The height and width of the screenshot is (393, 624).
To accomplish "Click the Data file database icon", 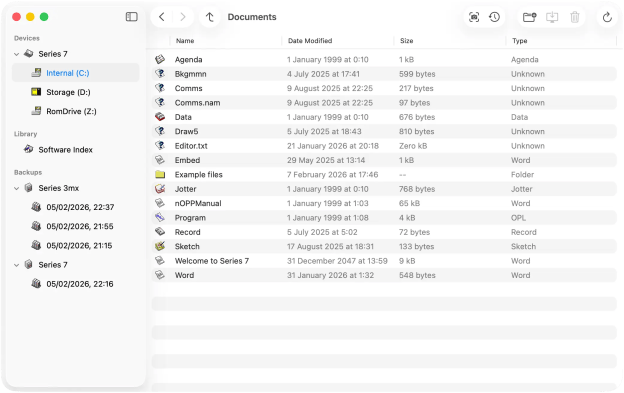I will coord(160,117).
